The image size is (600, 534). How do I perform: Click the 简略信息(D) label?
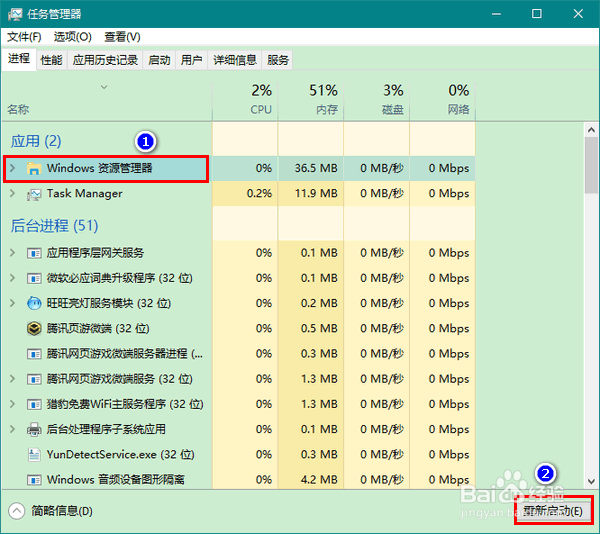[62, 511]
